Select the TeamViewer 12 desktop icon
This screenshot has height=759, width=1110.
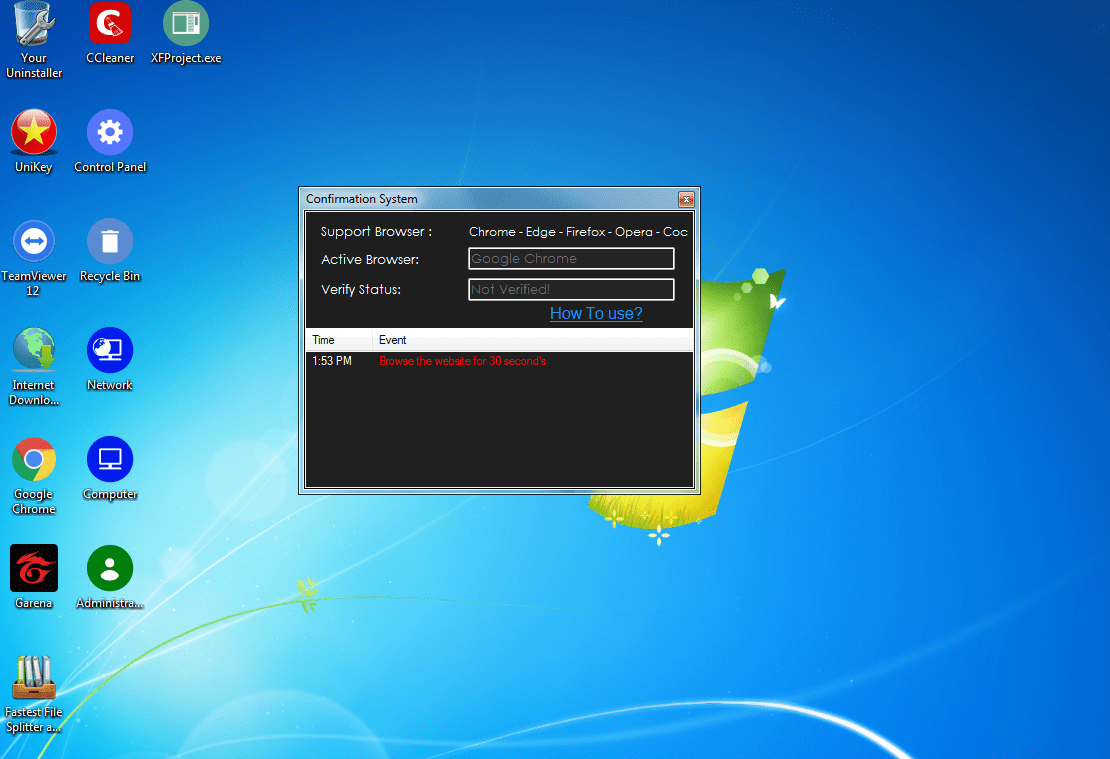click(x=33, y=258)
